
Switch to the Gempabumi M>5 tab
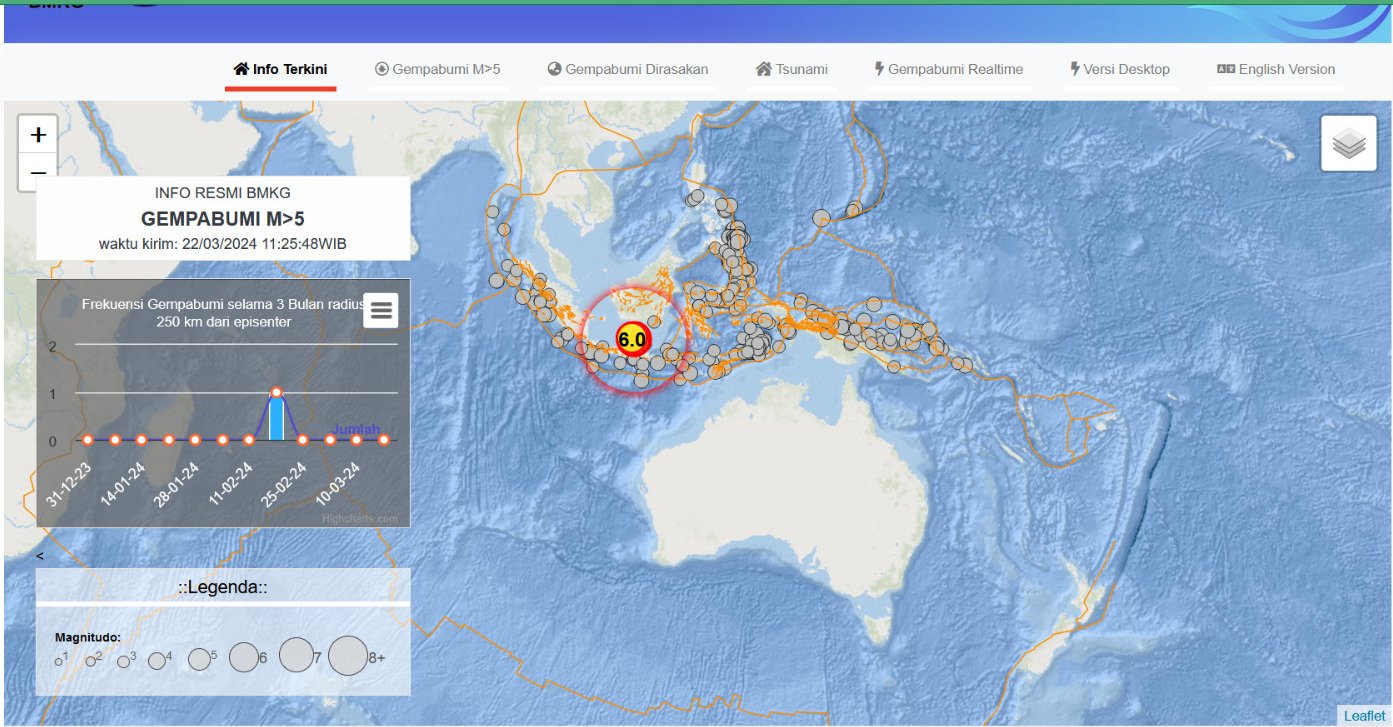point(445,69)
